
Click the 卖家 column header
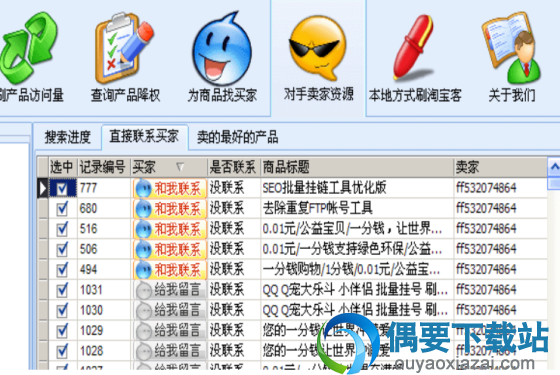click(x=500, y=167)
